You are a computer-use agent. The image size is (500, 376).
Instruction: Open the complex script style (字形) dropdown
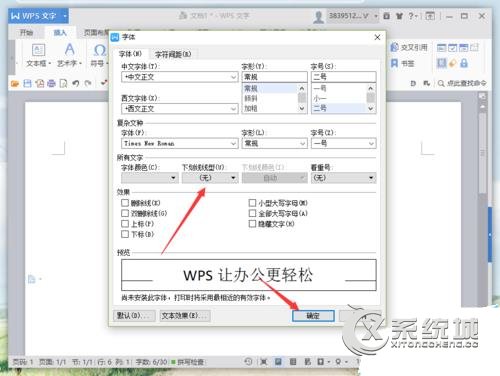pyautogui.click(x=302, y=143)
